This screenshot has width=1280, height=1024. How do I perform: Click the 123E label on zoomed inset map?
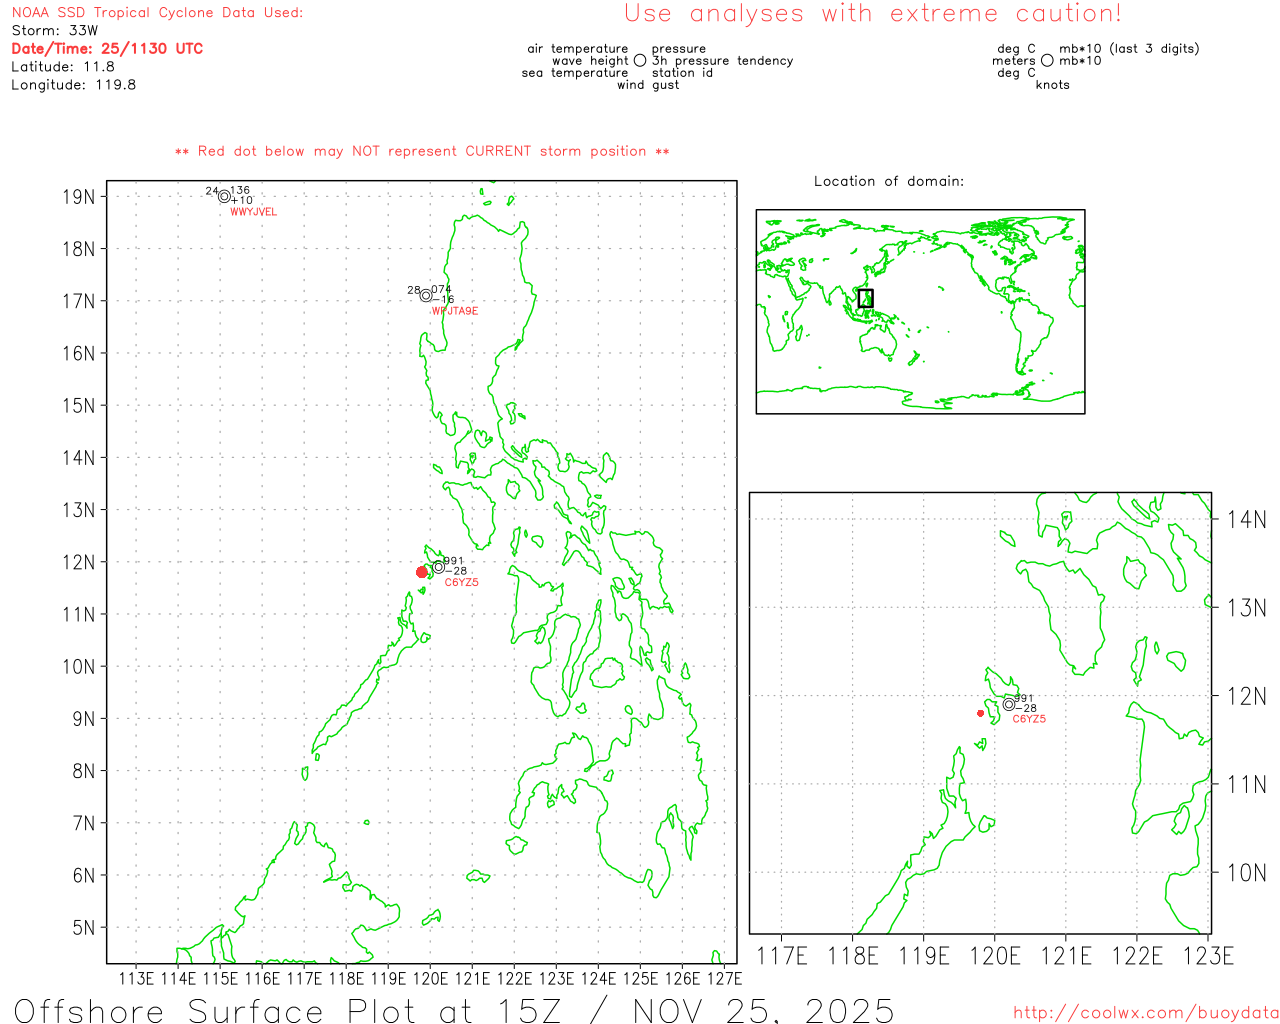(1208, 956)
